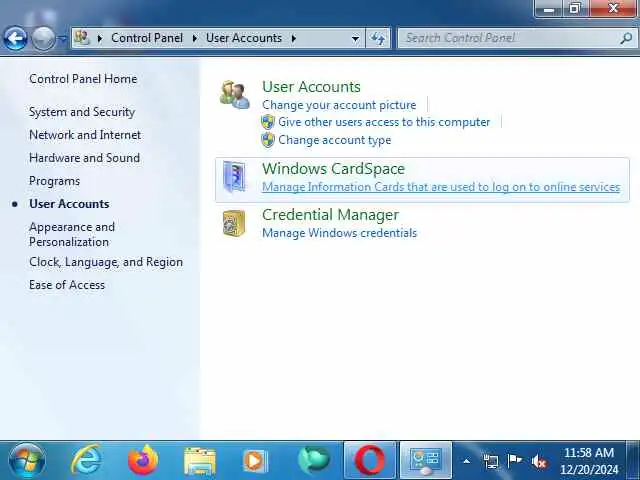Open Network and Internet category
The image size is (640, 480).
(x=85, y=135)
